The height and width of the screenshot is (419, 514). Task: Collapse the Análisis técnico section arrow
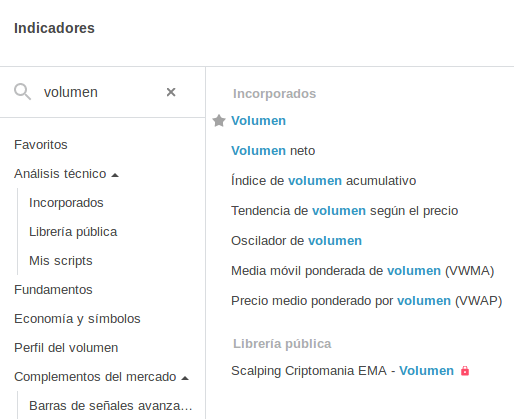tap(115, 175)
